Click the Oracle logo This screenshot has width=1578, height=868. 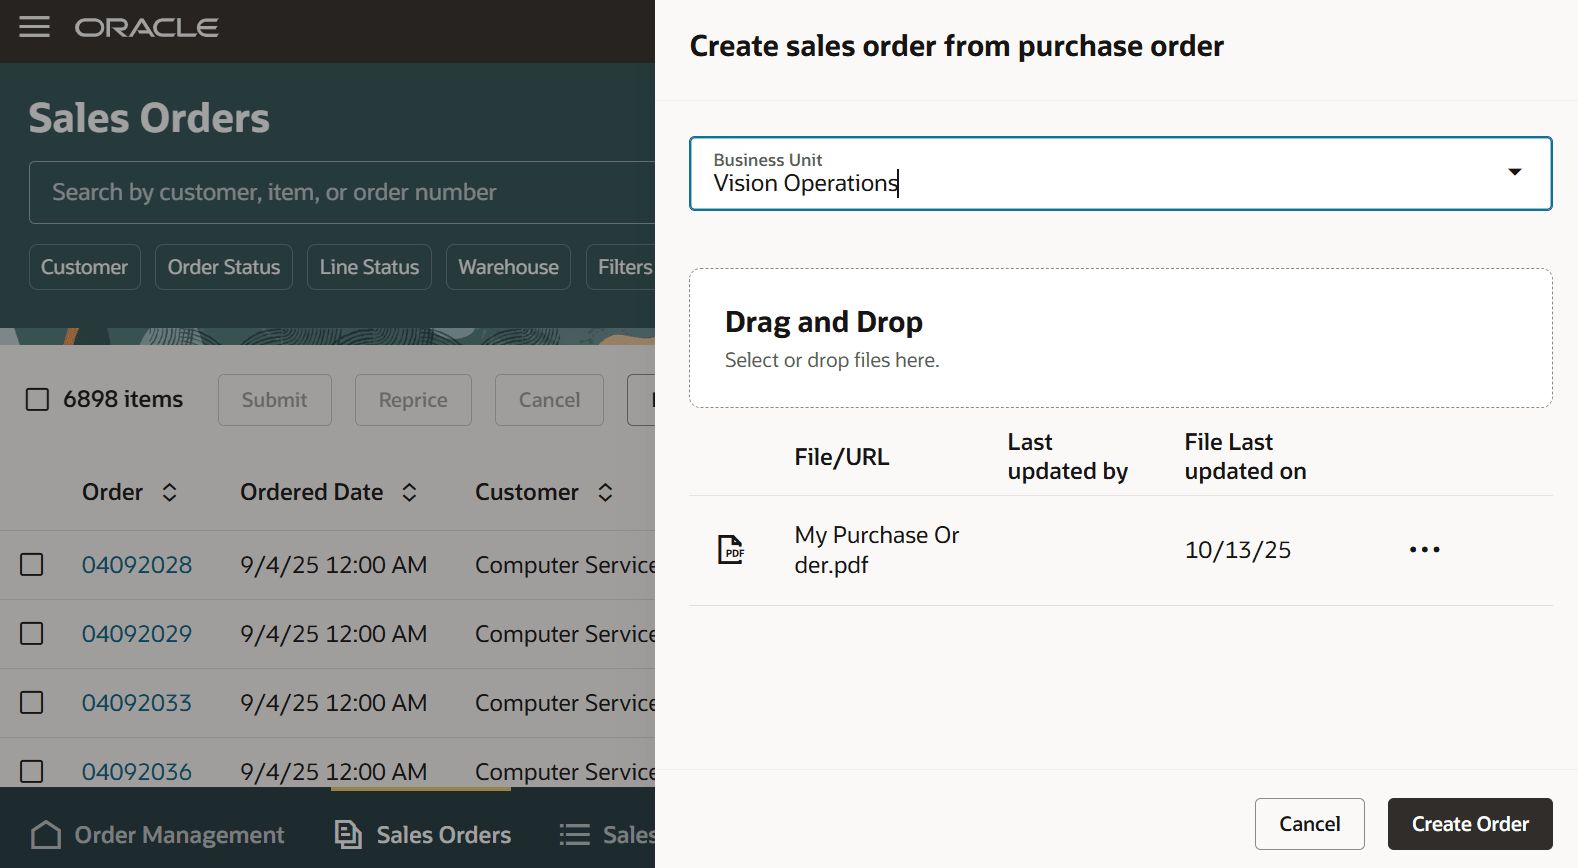(146, 28)
